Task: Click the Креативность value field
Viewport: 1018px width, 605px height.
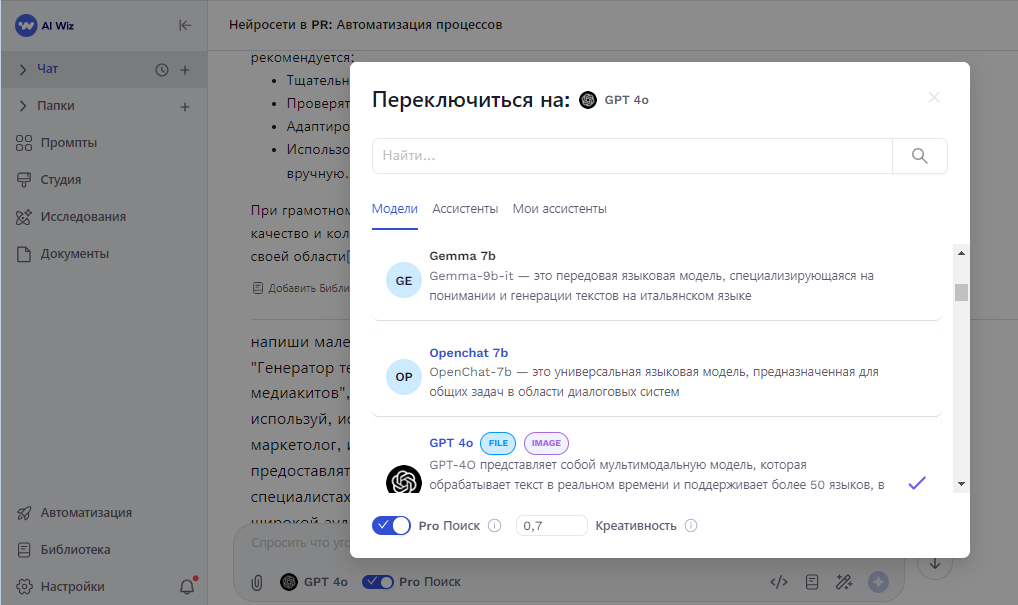Action: (x=551, y=526)
